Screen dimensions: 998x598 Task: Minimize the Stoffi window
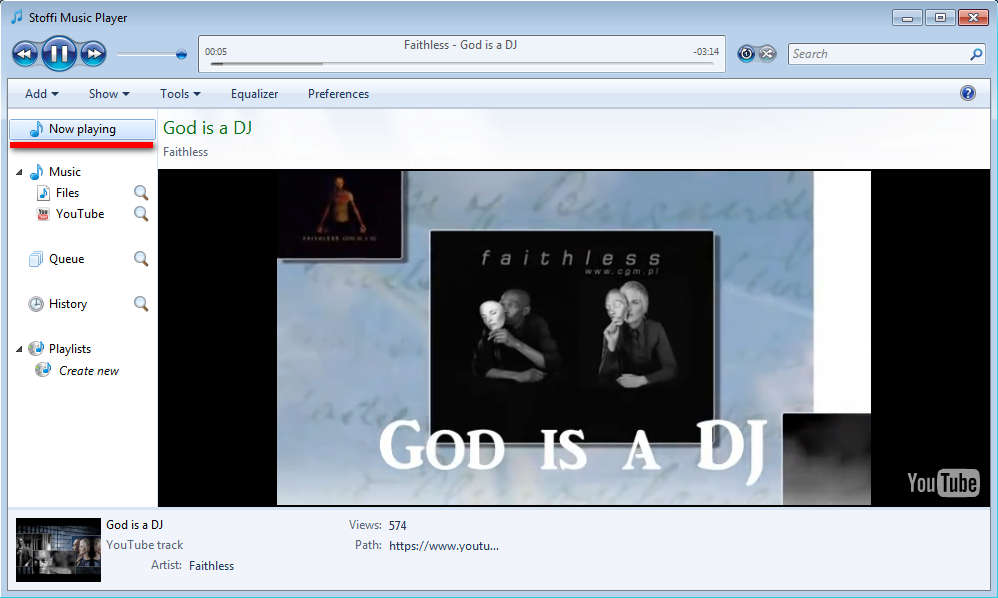(x=907, y=18)
